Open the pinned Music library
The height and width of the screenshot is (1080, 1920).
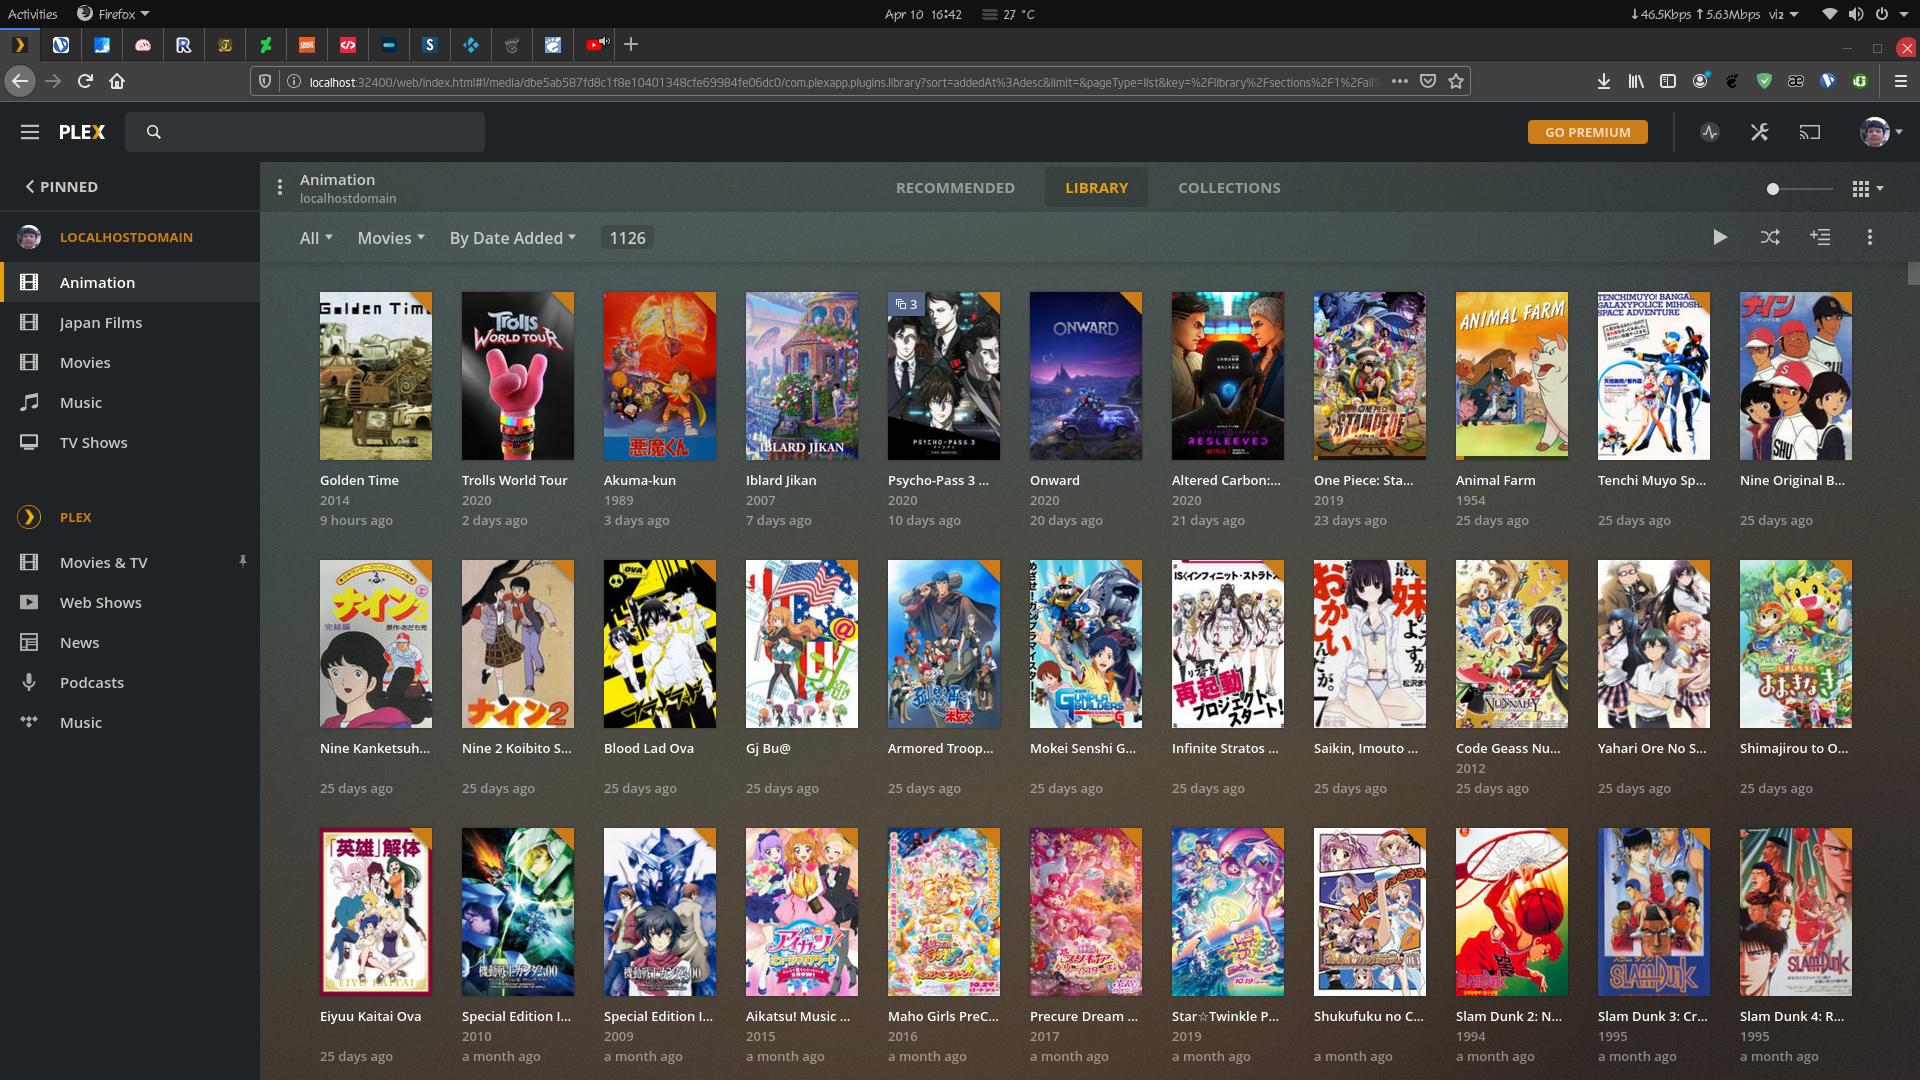tap(130, 402)
